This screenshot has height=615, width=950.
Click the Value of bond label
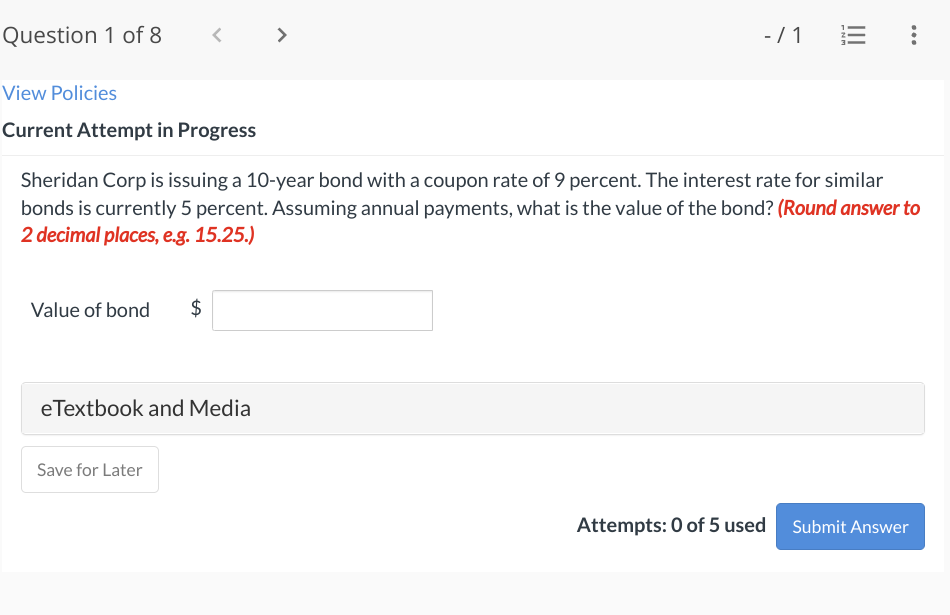pyautogui.click(x=90, y=310)
